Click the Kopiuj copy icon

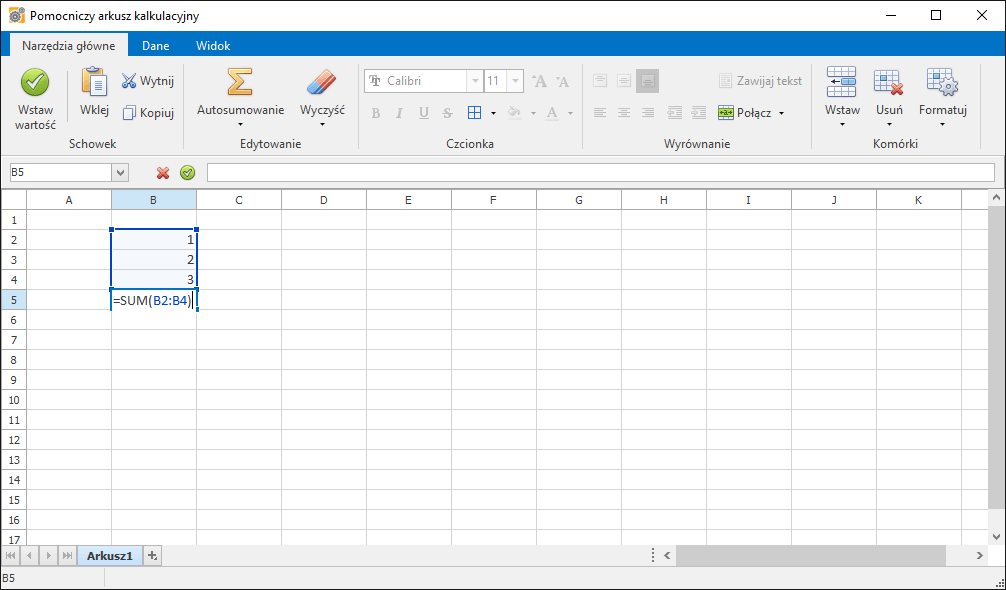129,113
